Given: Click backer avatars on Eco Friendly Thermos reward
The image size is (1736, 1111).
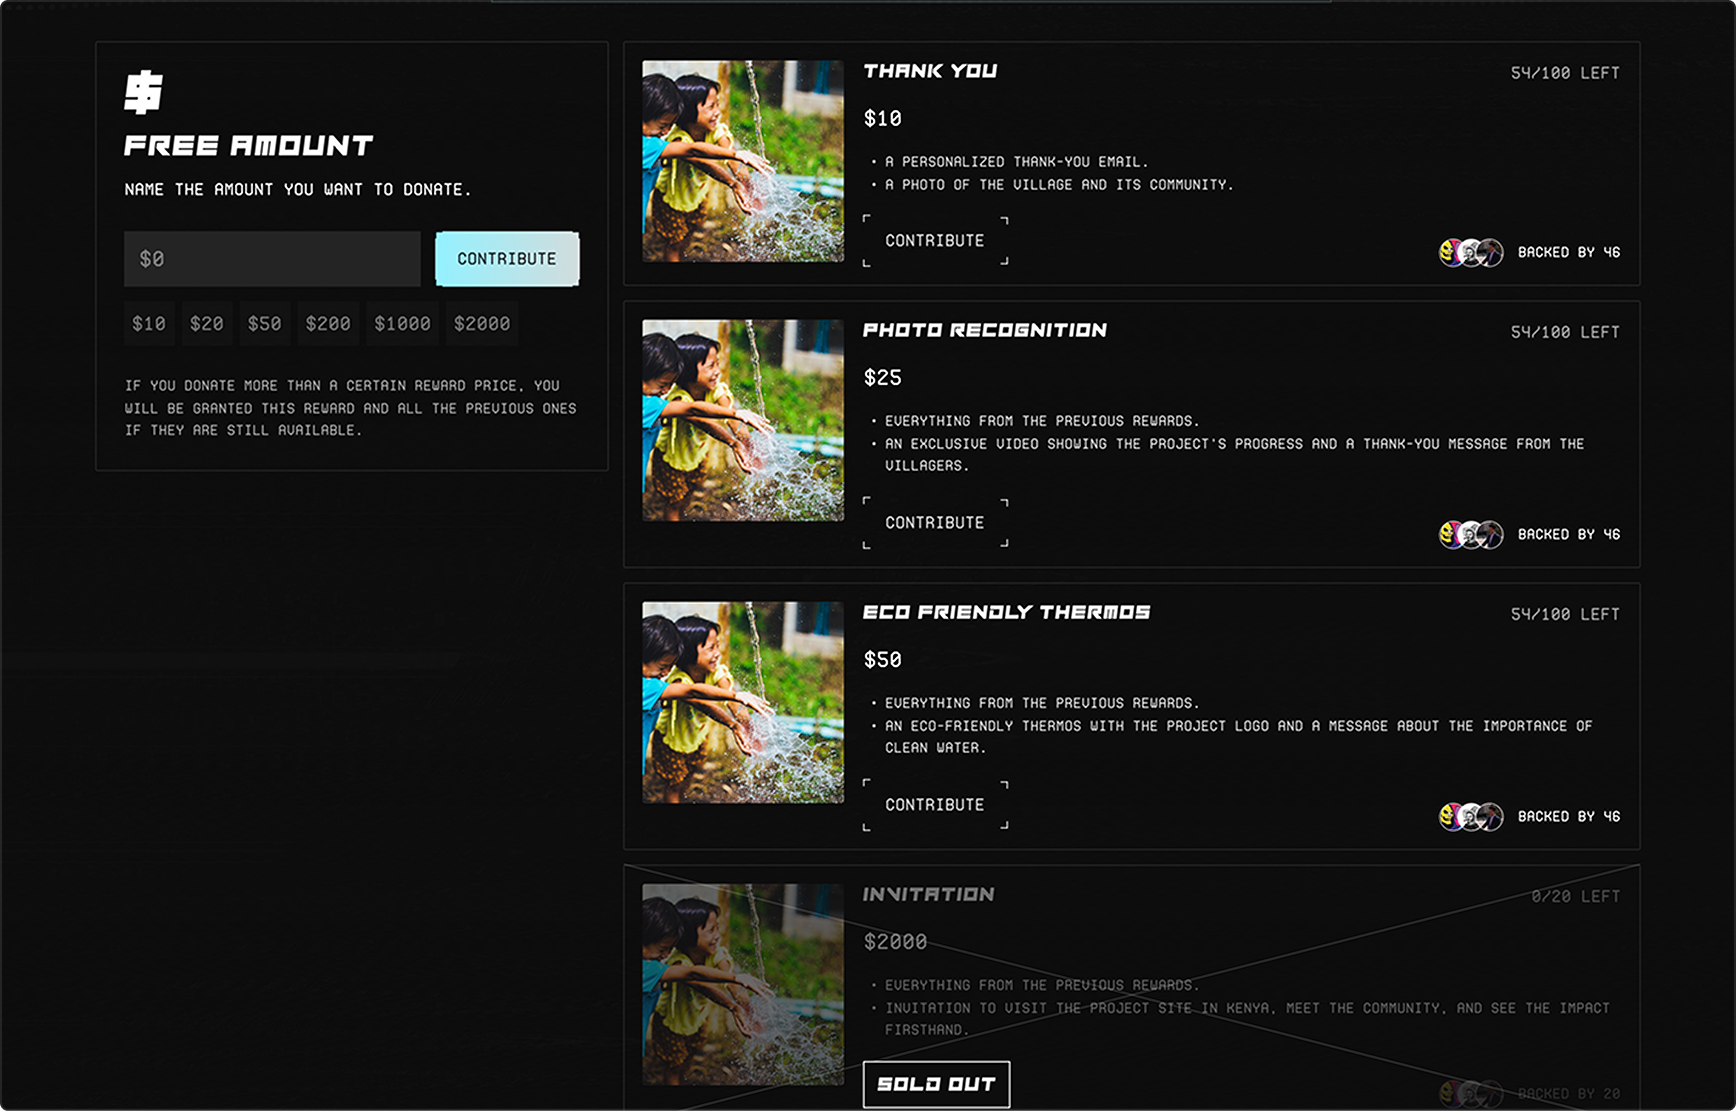Looking at the screenshot, I should (1470, 817).
